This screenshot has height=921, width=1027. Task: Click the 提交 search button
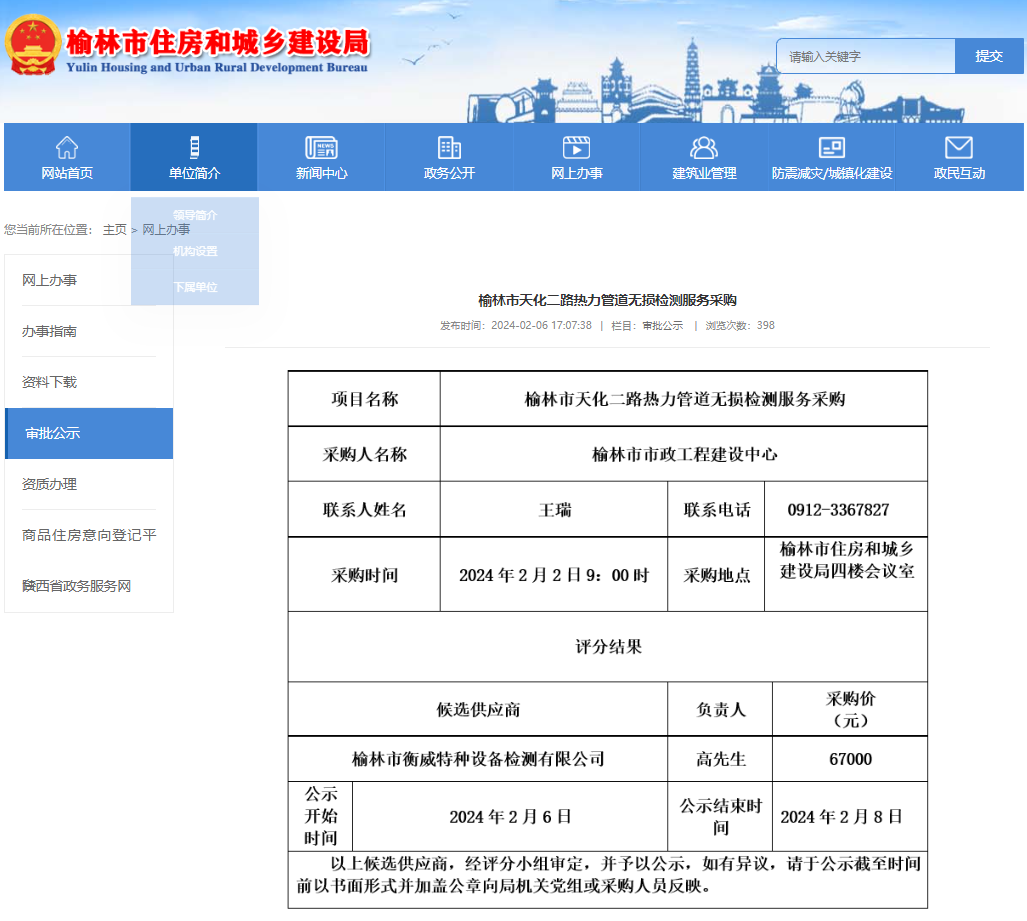(x=989, y=56)
